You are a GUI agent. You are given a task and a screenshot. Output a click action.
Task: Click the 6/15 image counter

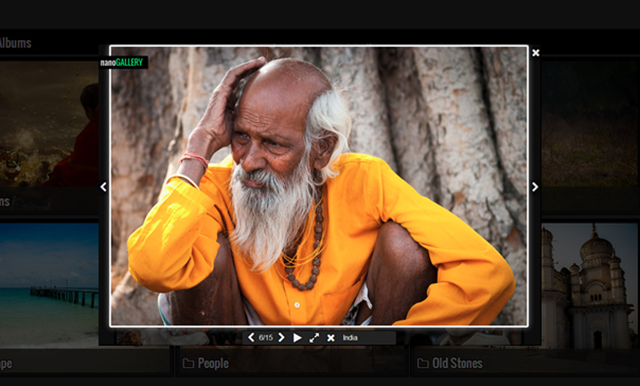(x=266, y=338)
